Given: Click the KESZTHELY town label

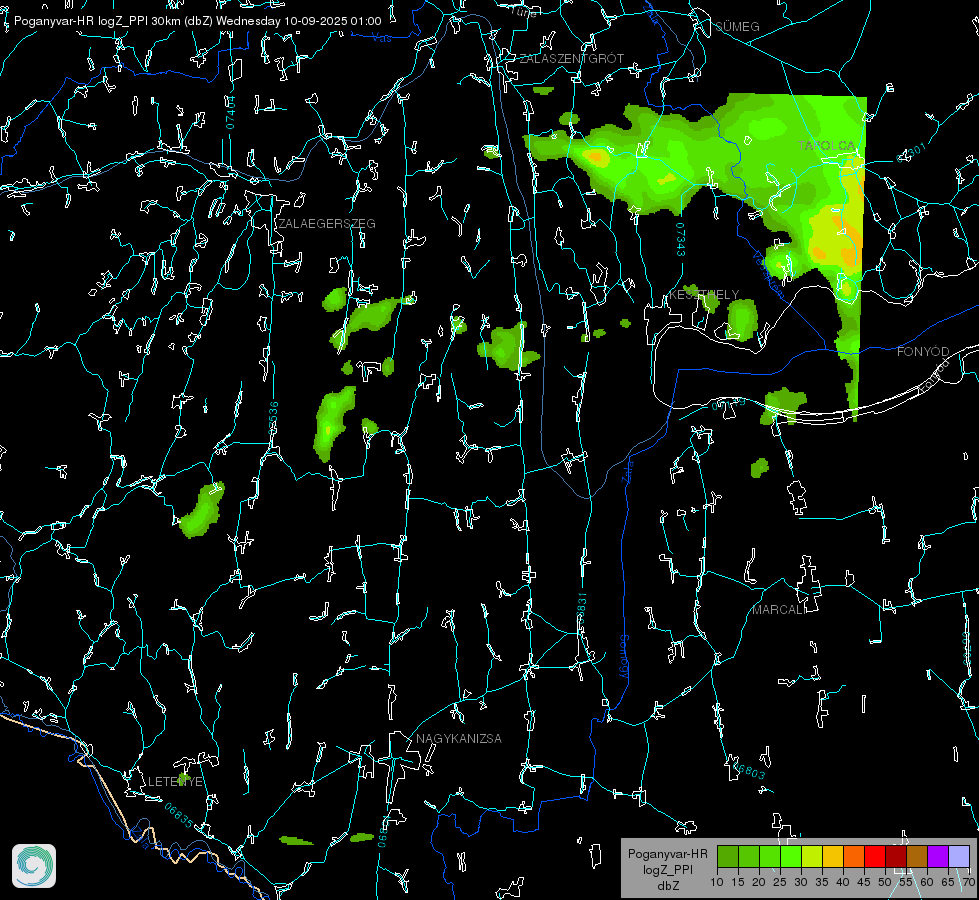Looking at the screenshot, I should [704, 294].
